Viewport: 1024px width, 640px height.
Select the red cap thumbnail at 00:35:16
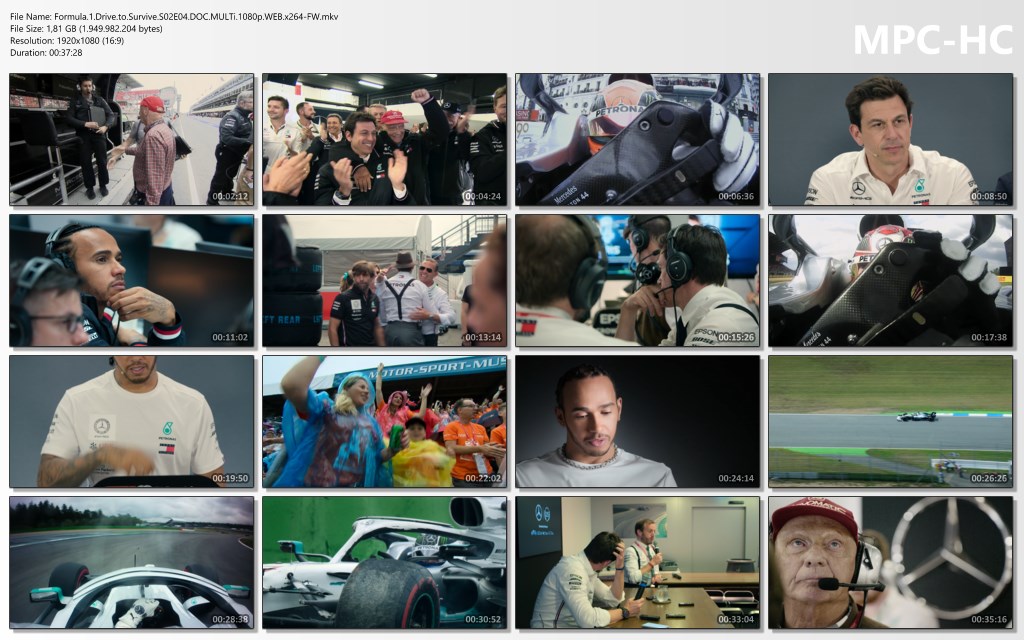point(890,562)
